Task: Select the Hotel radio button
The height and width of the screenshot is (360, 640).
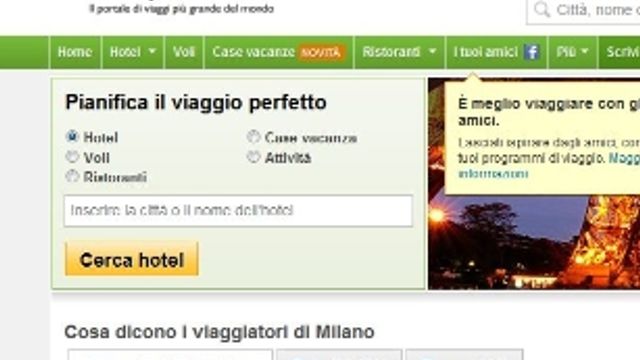Action: [72, 136]
